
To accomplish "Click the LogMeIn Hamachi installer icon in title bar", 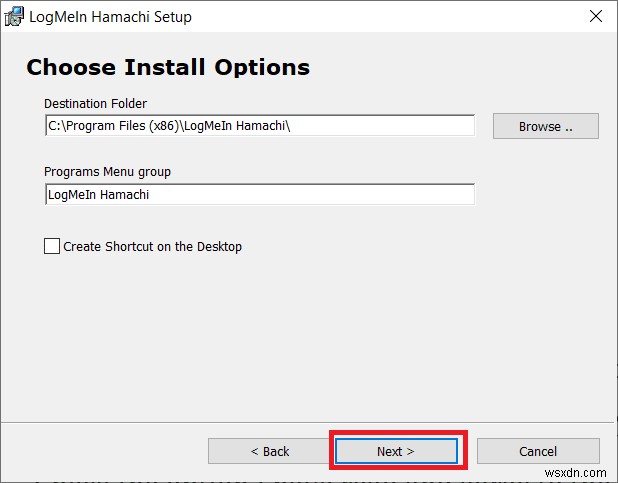I will [15, 17].
